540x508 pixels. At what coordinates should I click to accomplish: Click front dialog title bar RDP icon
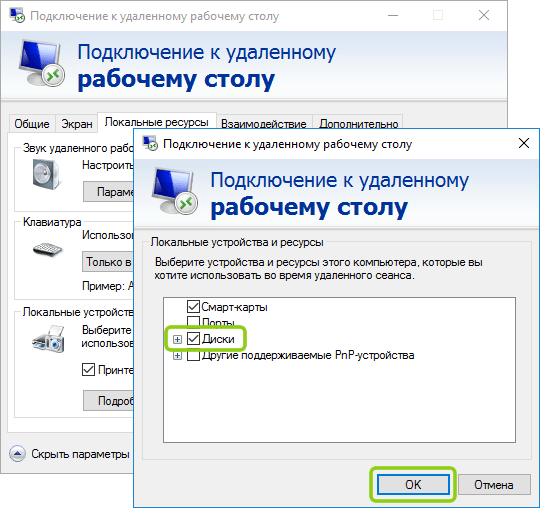[150, 143]
